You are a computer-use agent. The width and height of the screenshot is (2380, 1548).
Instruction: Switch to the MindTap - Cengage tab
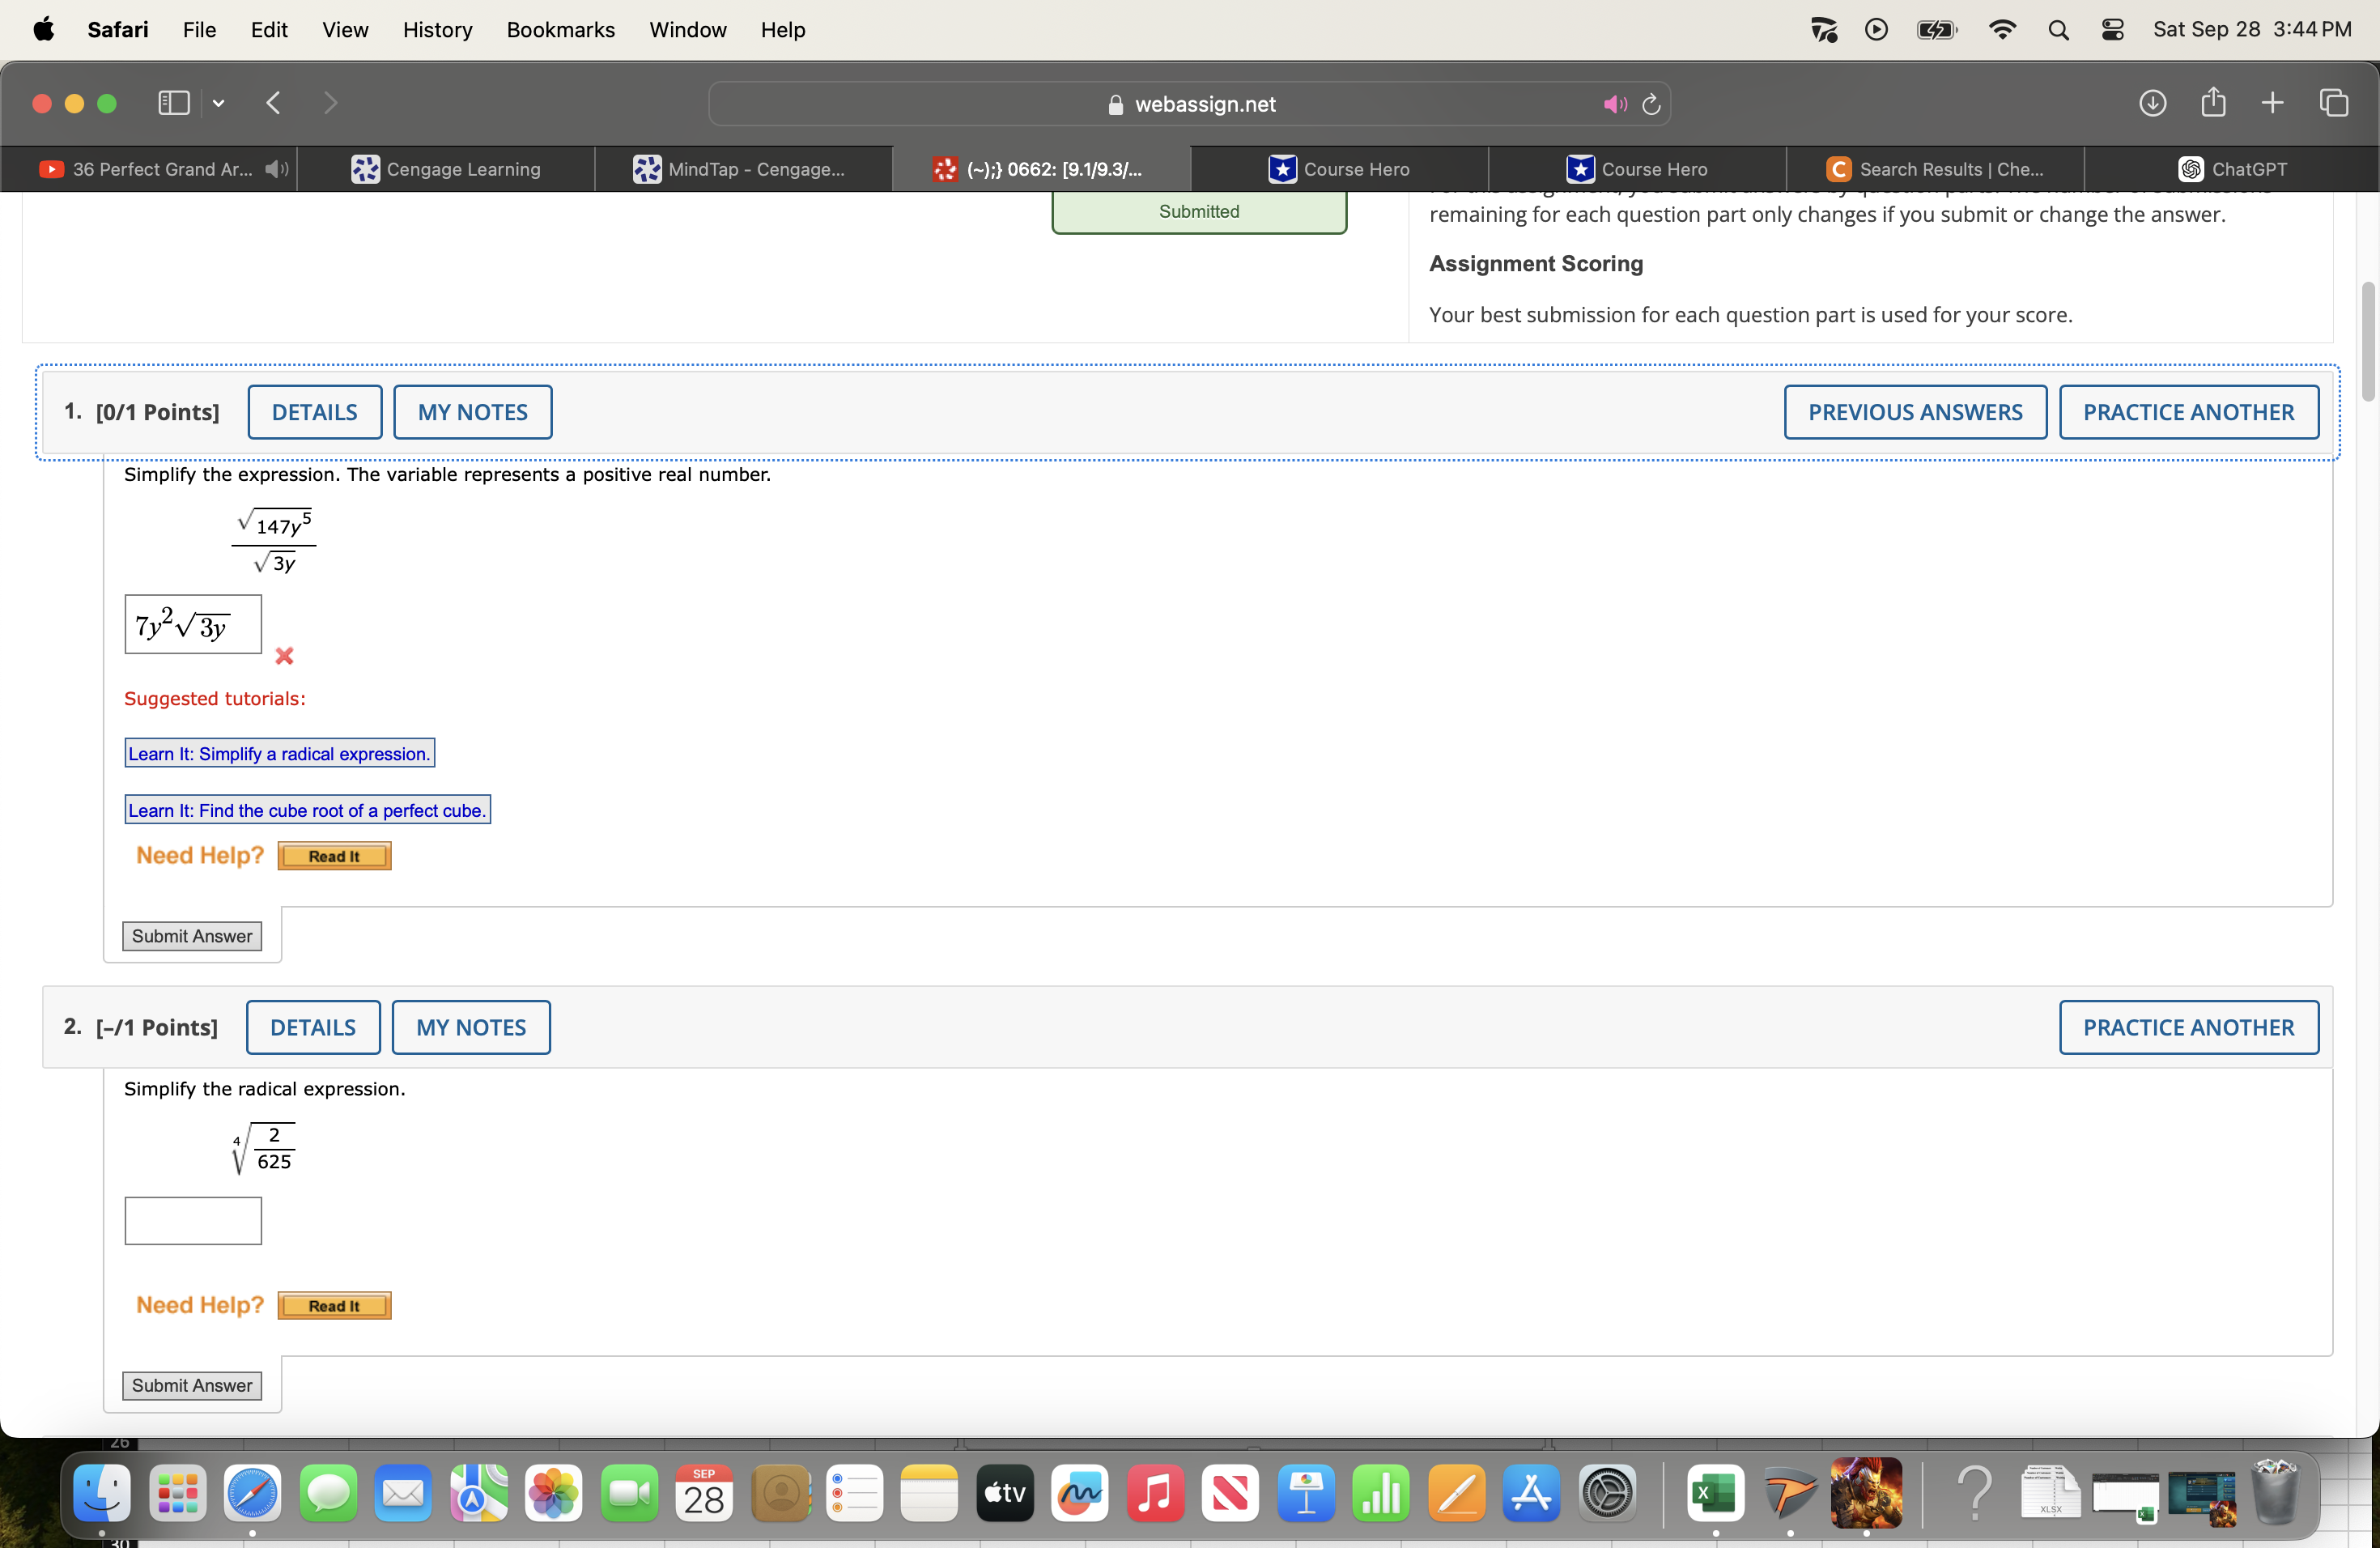[x=743, y=169]
